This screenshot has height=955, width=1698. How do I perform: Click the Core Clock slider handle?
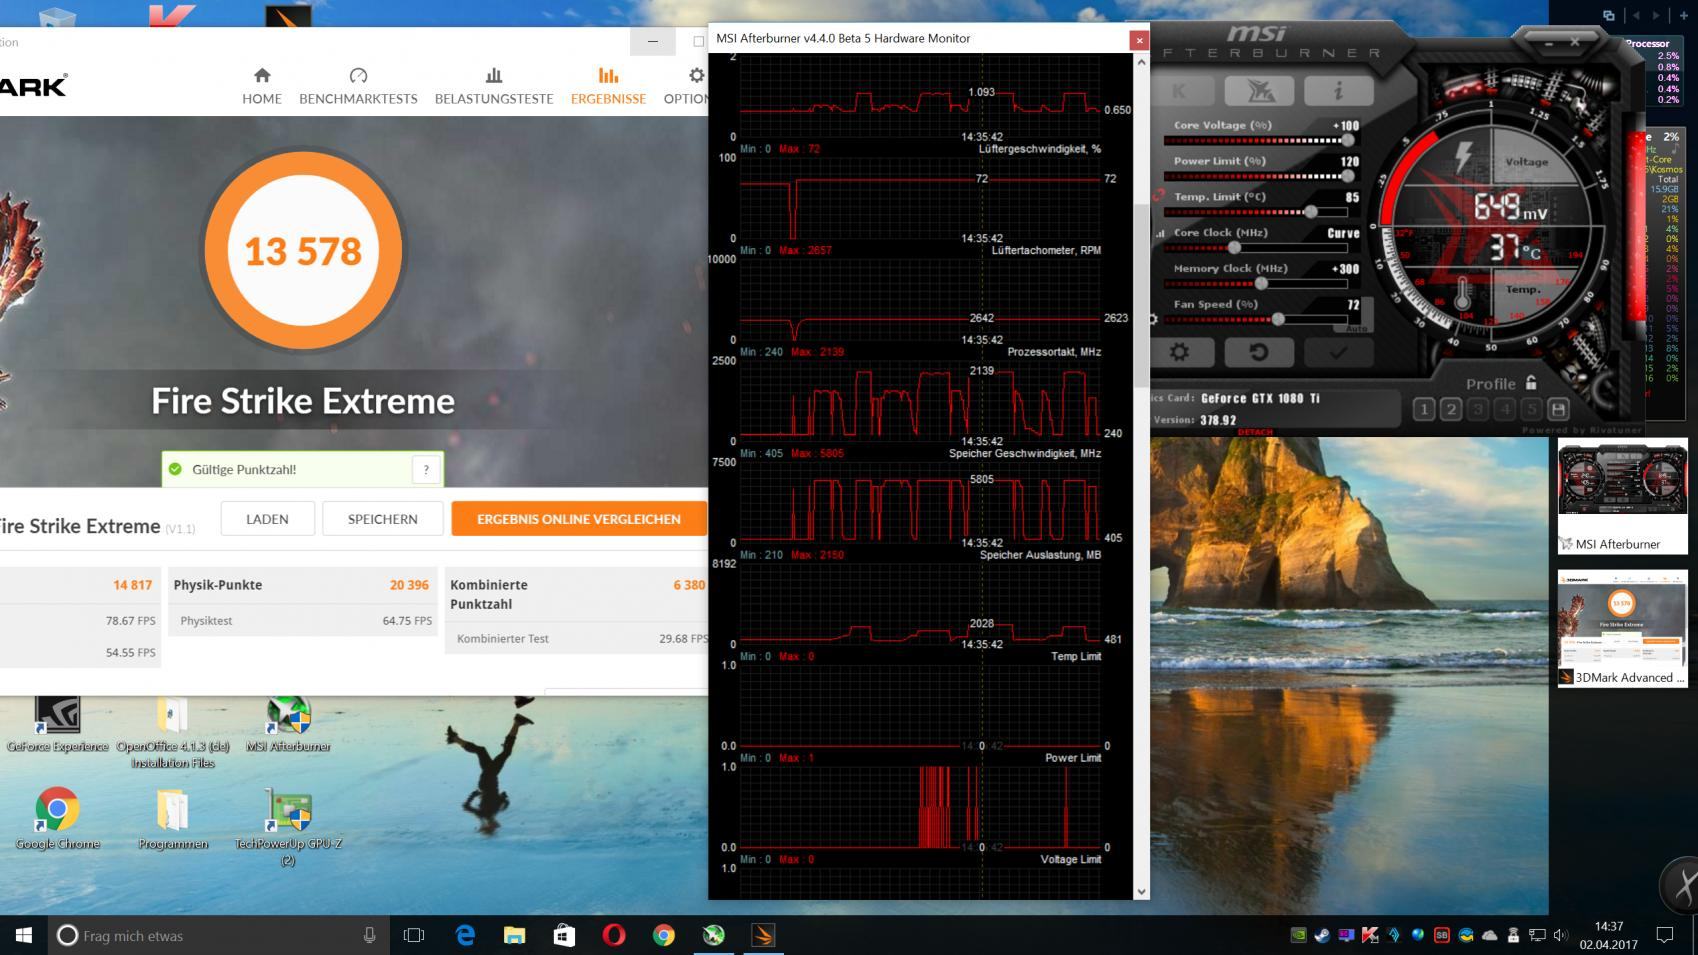(x=1234, y=247)
